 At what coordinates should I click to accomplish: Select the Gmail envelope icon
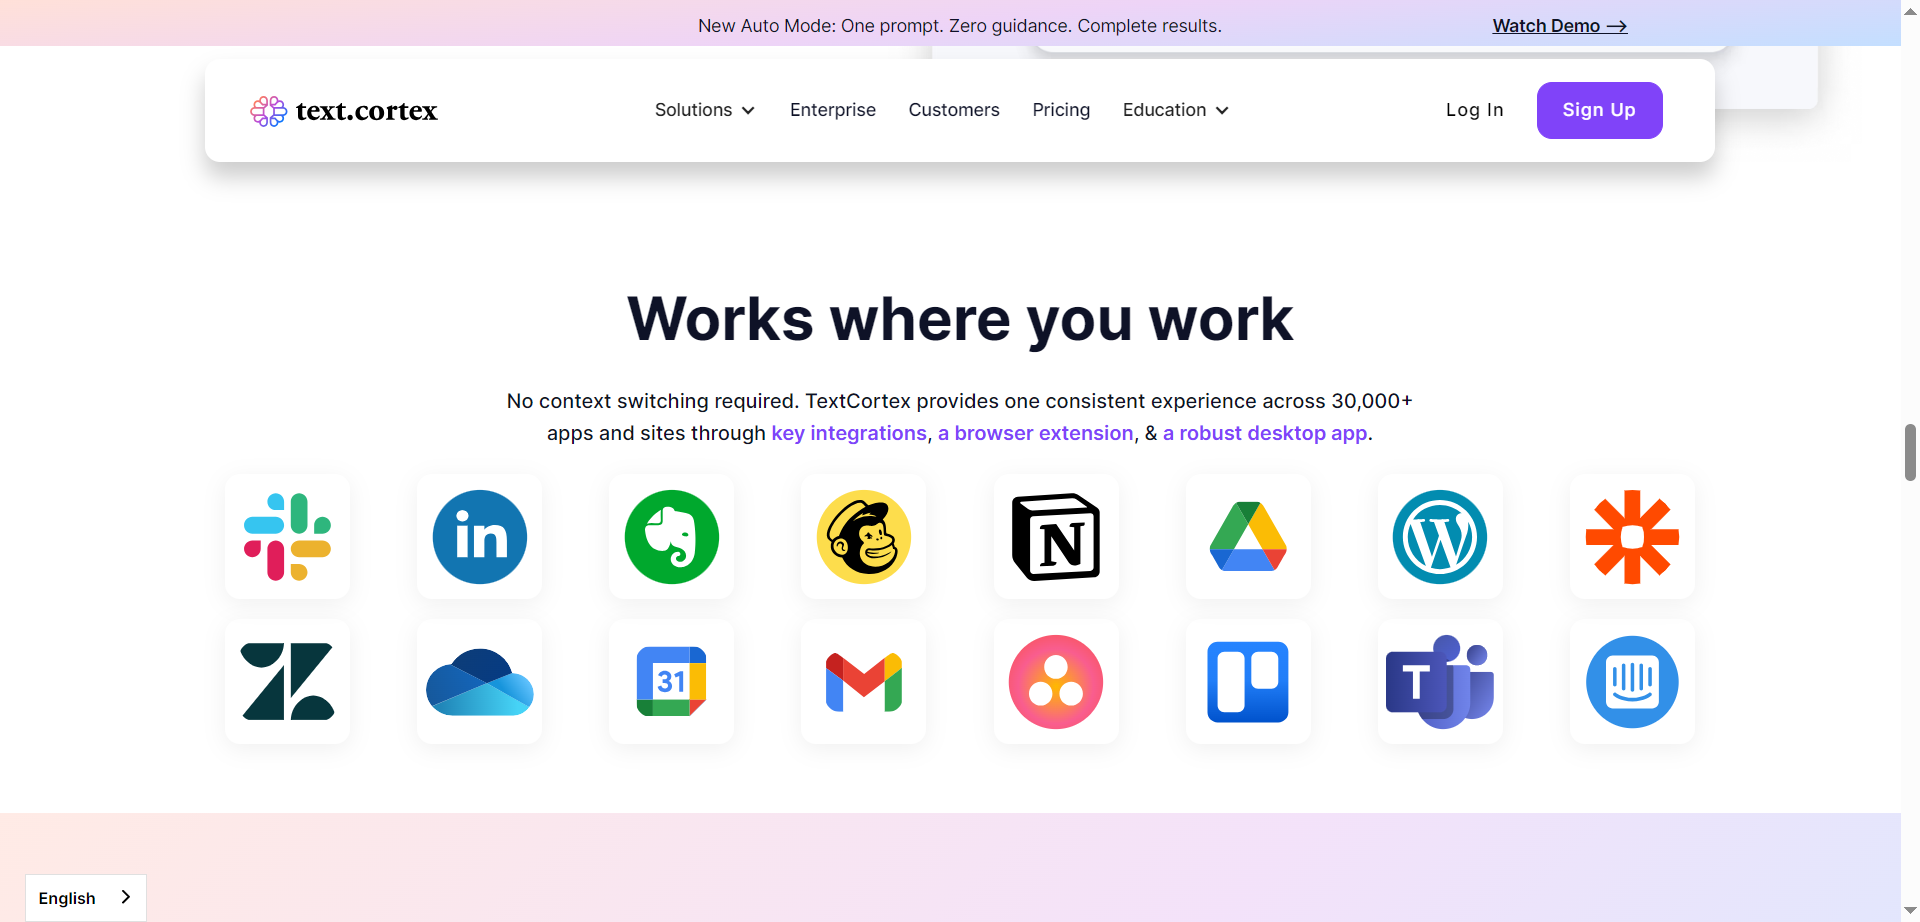pyautogui.click(x=864, y=682)
